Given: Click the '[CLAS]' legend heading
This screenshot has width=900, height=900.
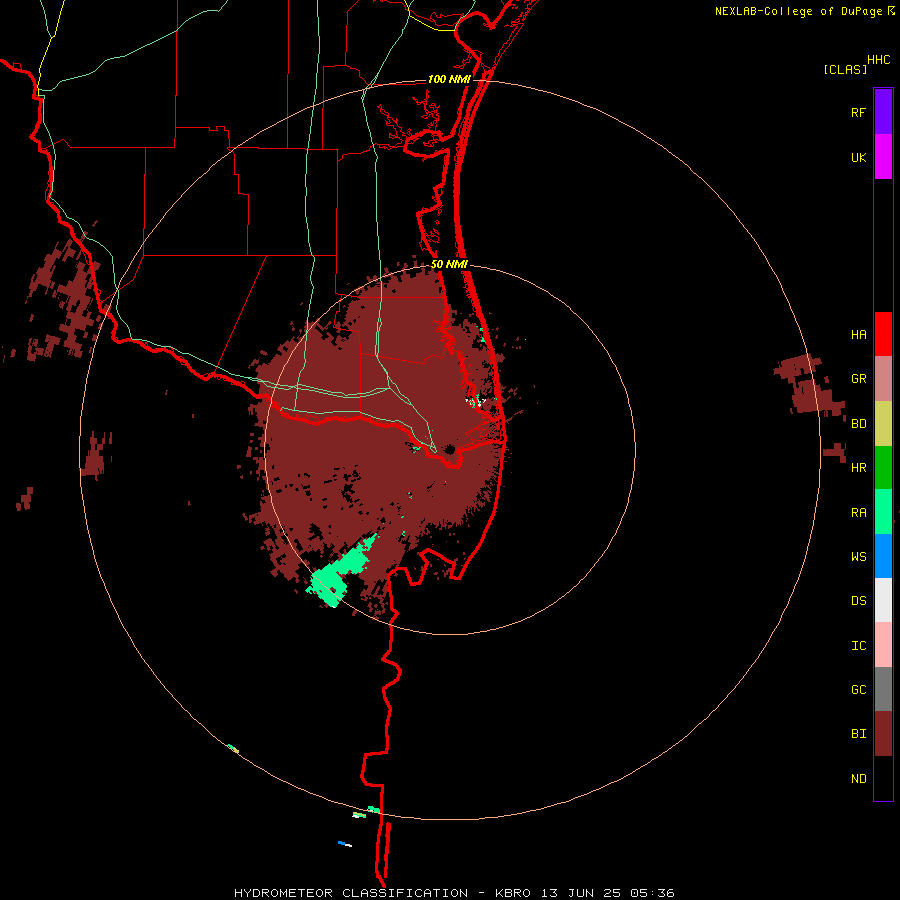Looking at the screenshot, I should pyautogui.click(x=845, y=69).
